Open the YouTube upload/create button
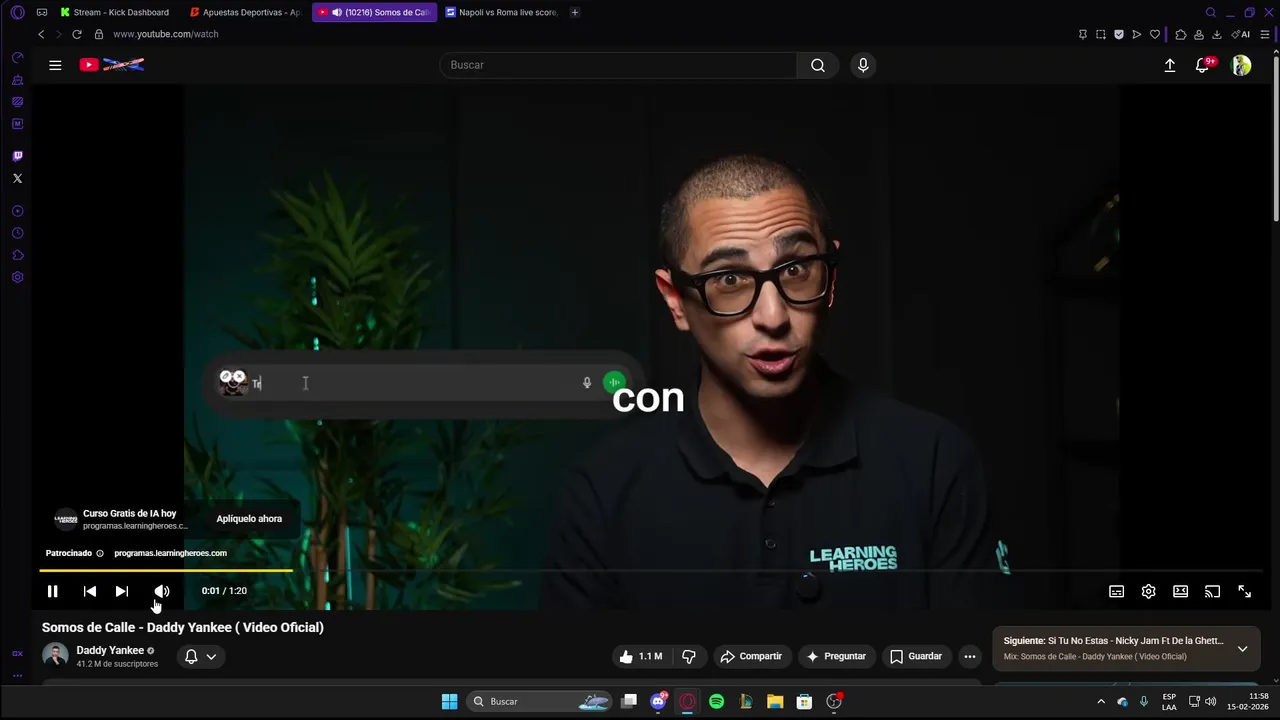 click(x=1170, y=65)
